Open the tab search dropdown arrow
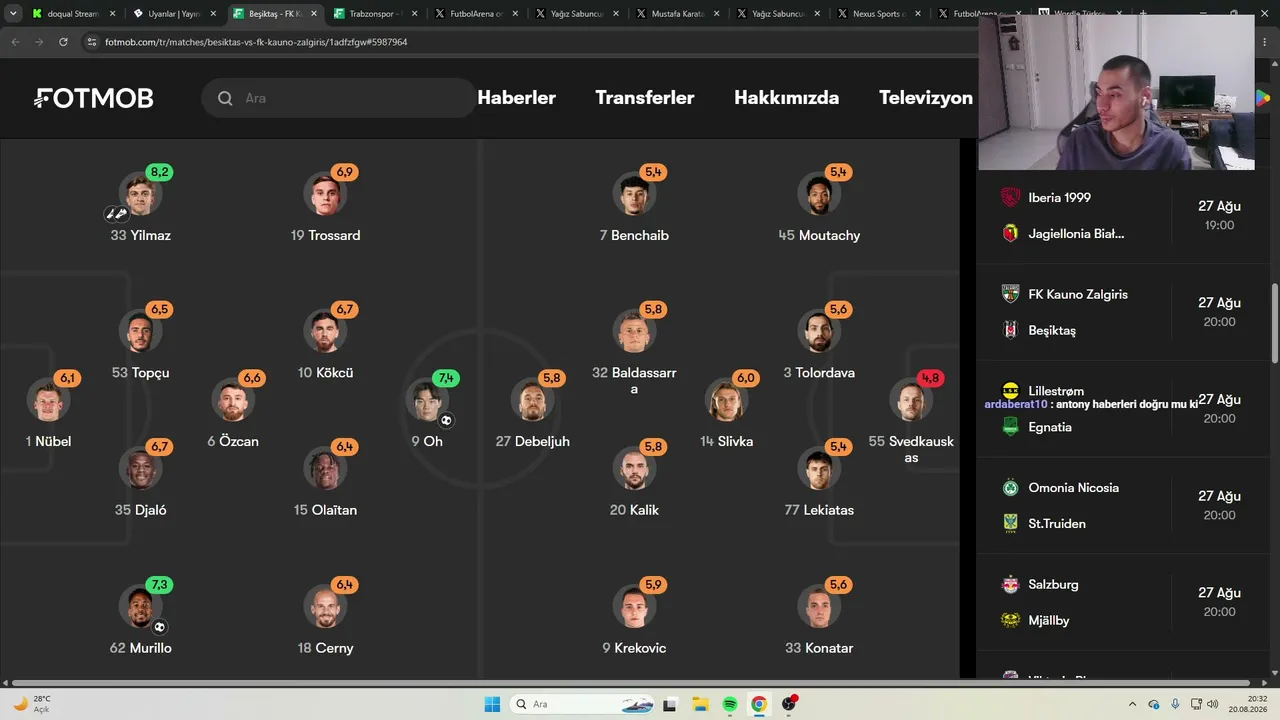The height and width of the screenshot is (720, 1280). click(x=13, y=14)
